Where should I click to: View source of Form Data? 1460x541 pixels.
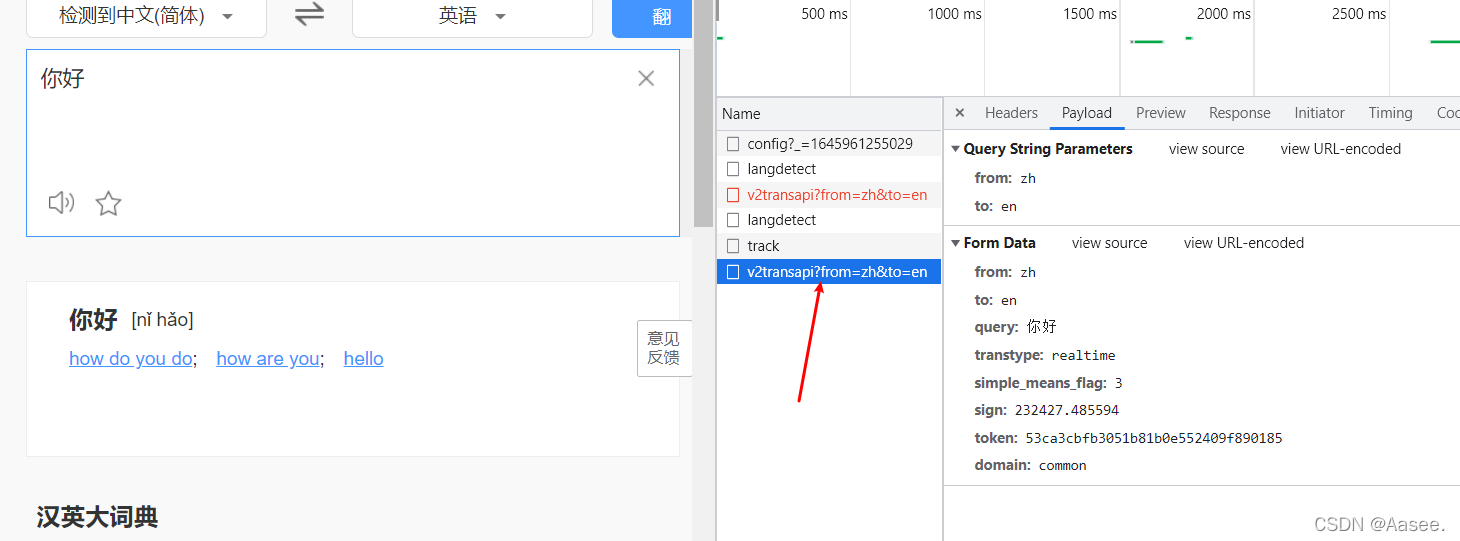coord(1109,243)
